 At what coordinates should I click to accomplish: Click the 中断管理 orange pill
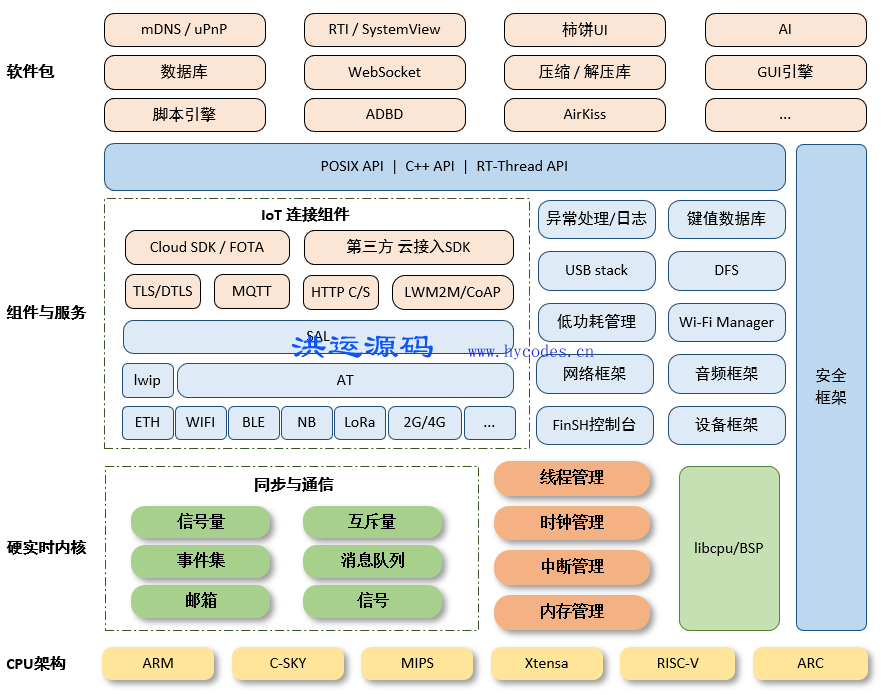click(572, 567)
